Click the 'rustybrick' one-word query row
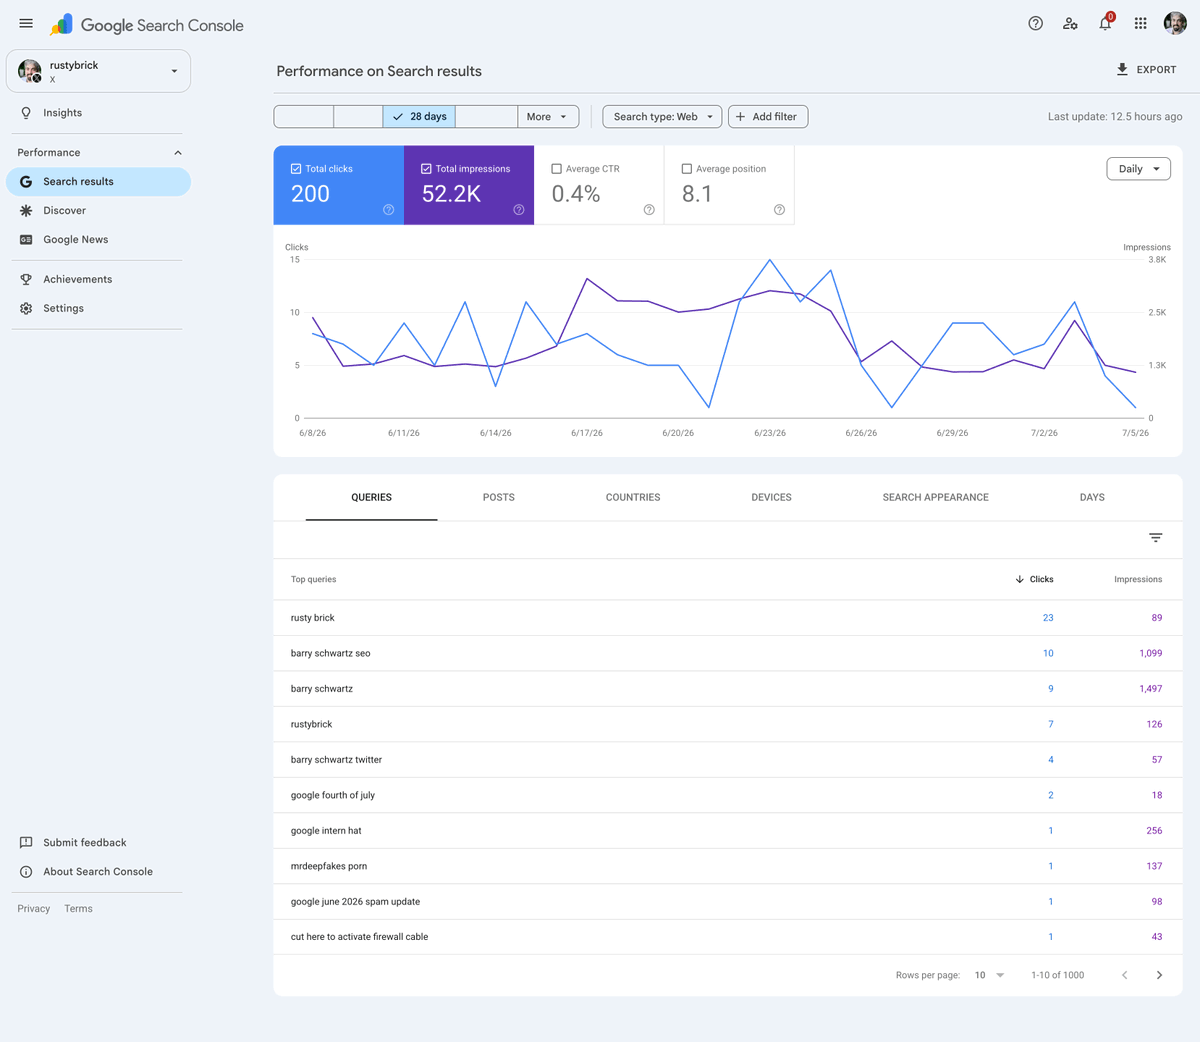The width and height of the screenshot is (1200, 1042). 728,724
